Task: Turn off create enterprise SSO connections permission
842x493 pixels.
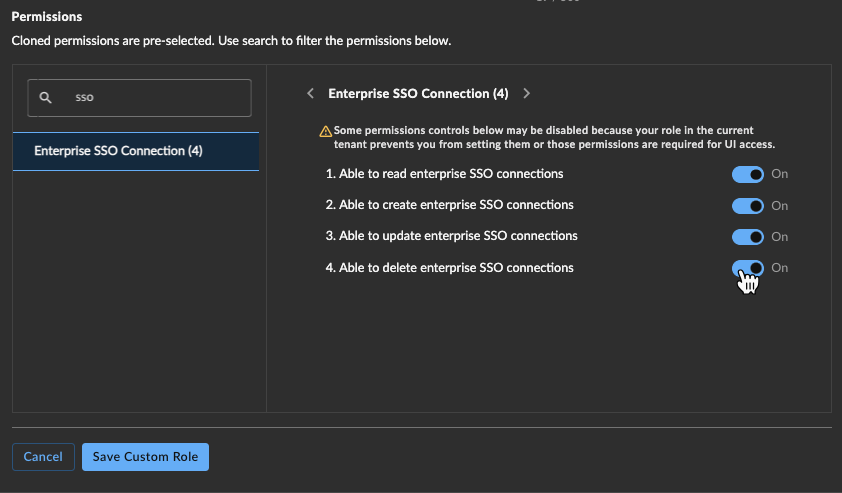Action: [747, 206]
